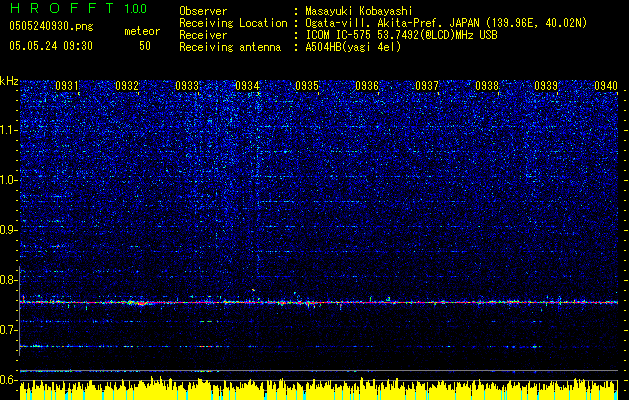Click the bright red carrier line near 0.75 kHz
This screenshot has height=400, width=629.
[x=319, y=302]
